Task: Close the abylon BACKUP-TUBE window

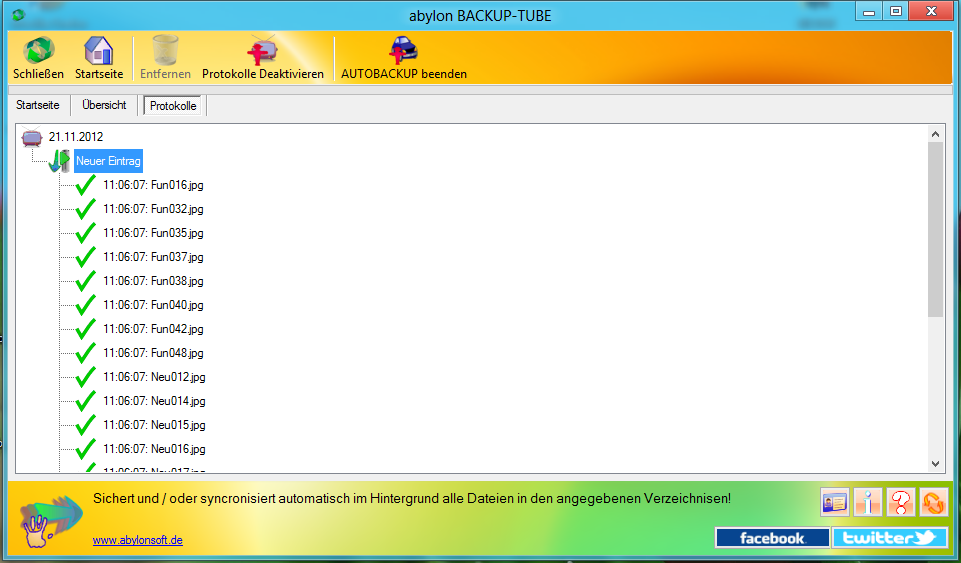Action: pyautogui.click(x=931, y=11)
